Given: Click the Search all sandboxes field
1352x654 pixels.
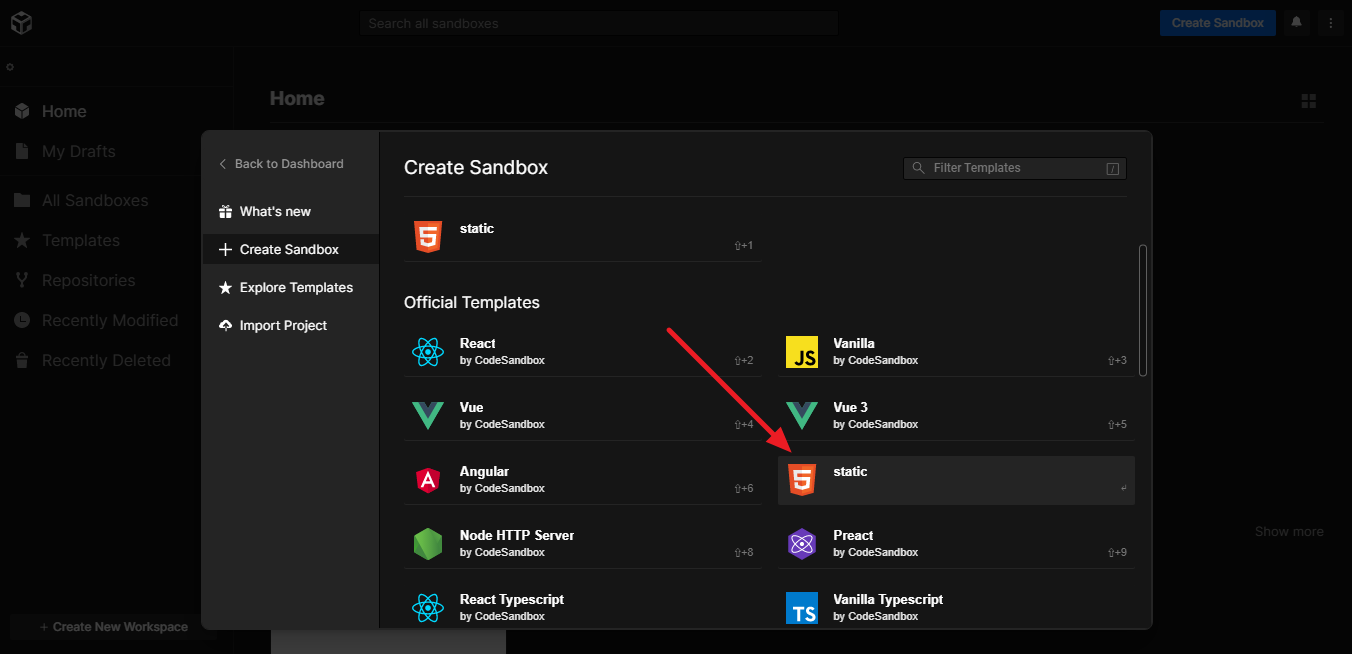Looking at the screenshot, I should tap(598, 23).
